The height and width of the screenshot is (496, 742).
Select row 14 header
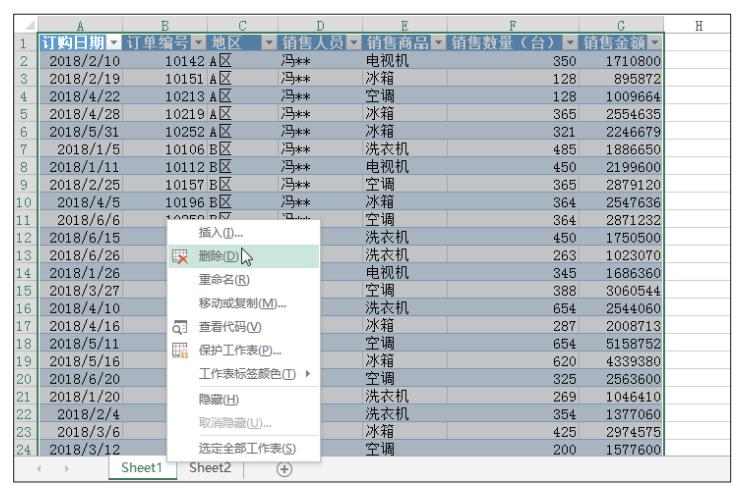pos(25,273)
